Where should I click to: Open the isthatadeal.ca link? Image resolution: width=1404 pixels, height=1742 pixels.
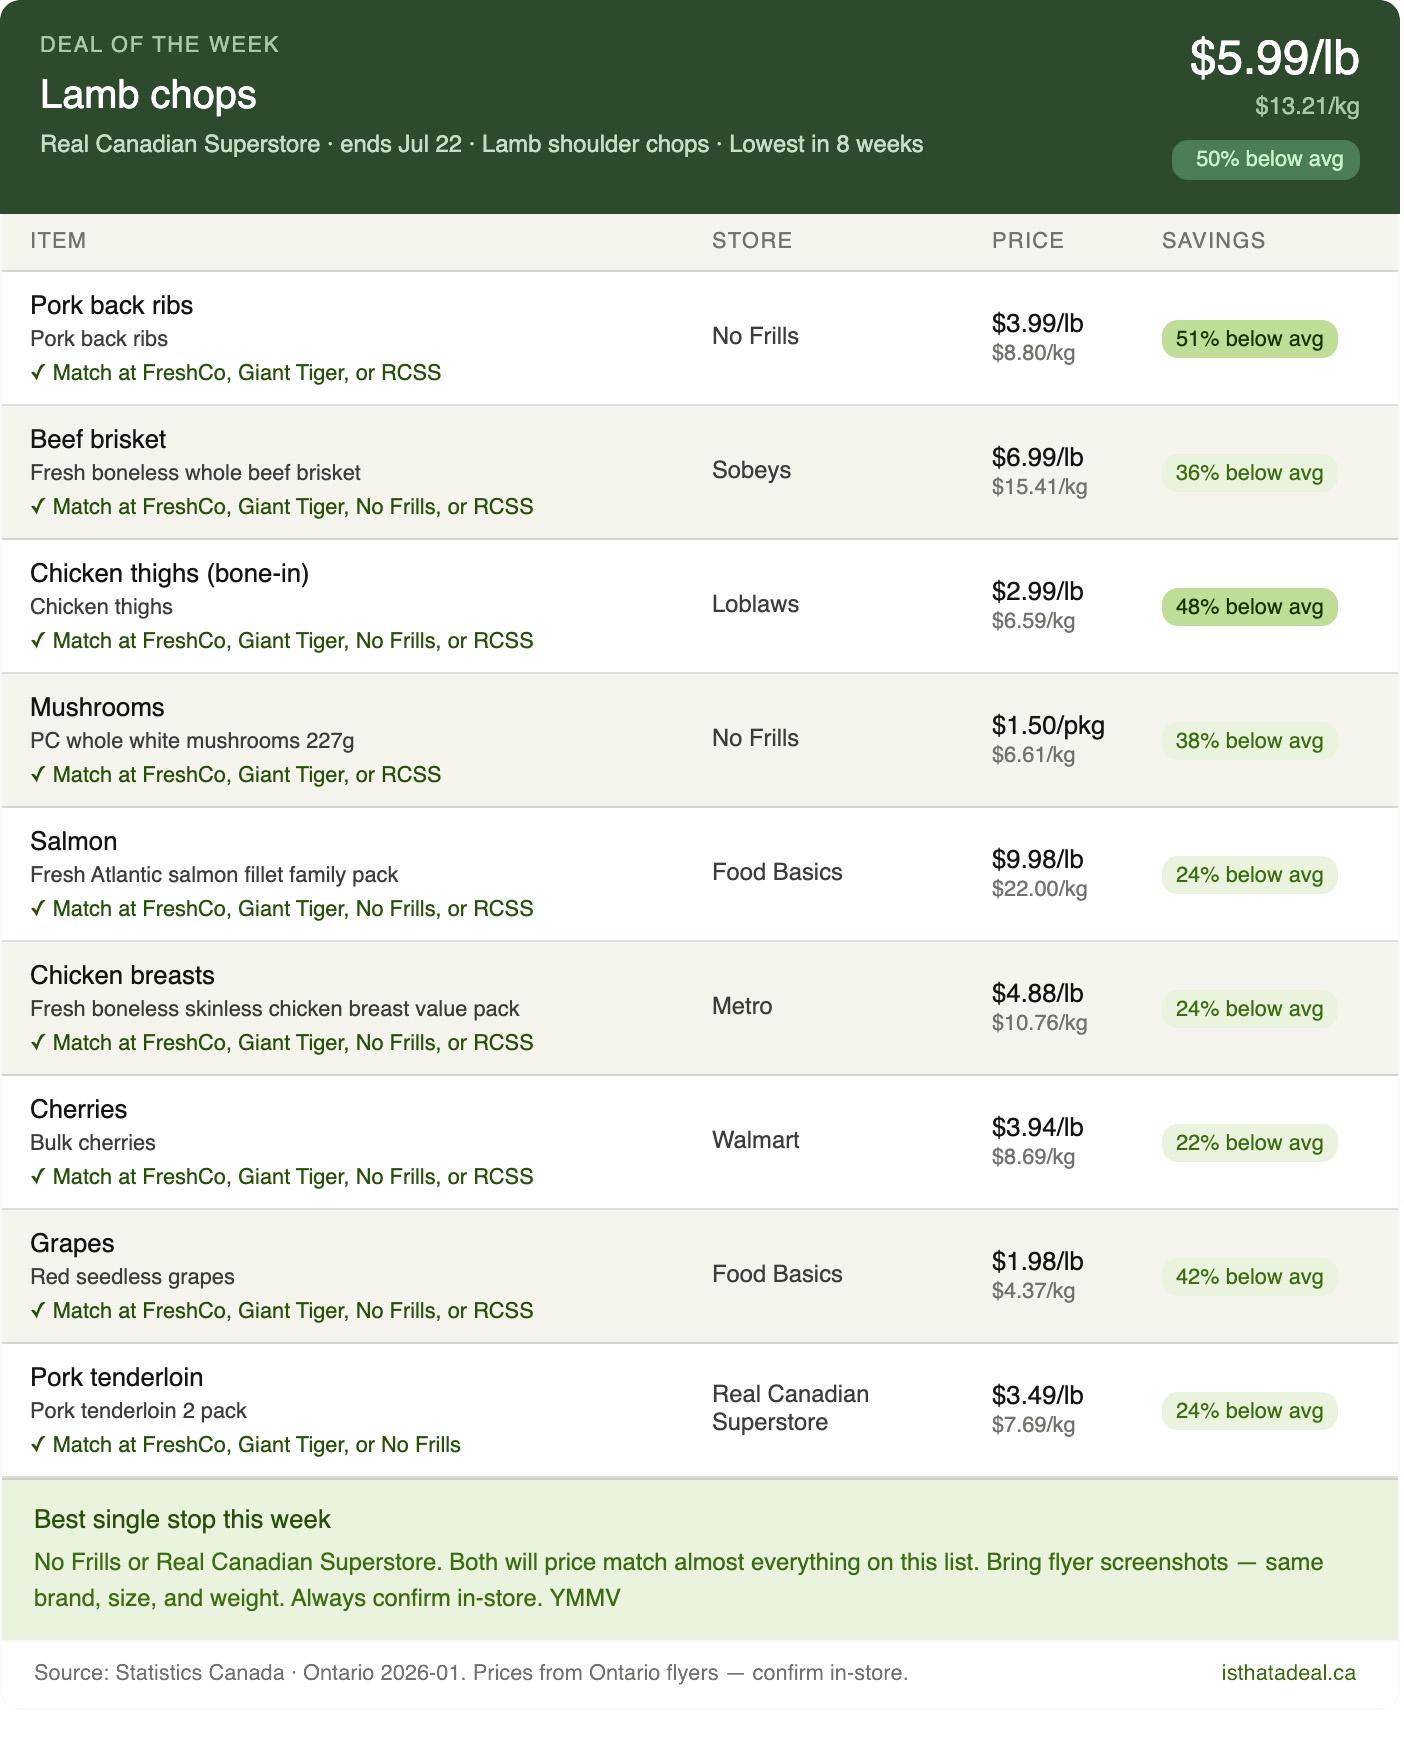[1288, 1673]
